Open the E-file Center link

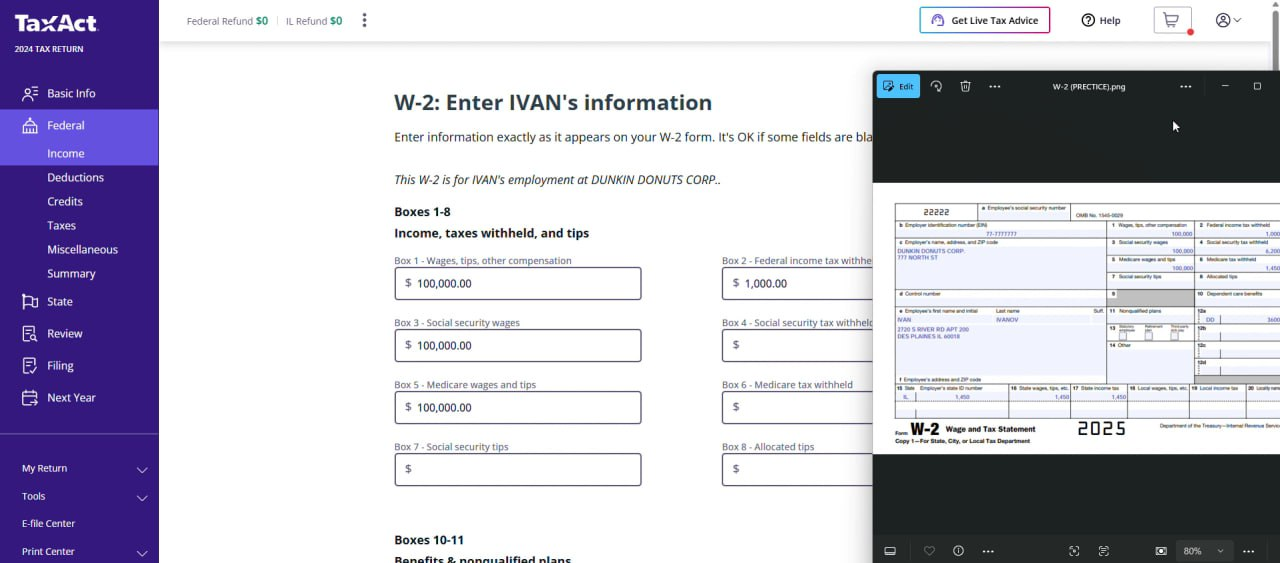coord(48,523)
